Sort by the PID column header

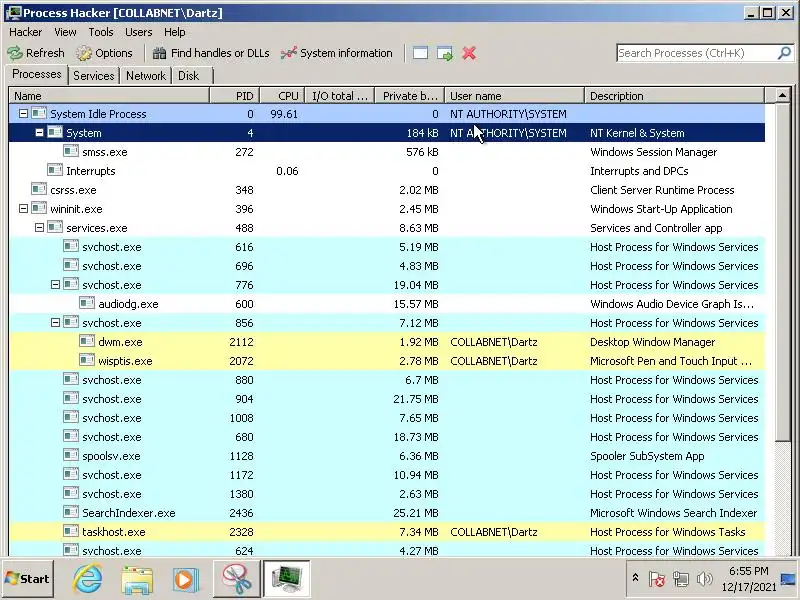(x=235, y=95)
